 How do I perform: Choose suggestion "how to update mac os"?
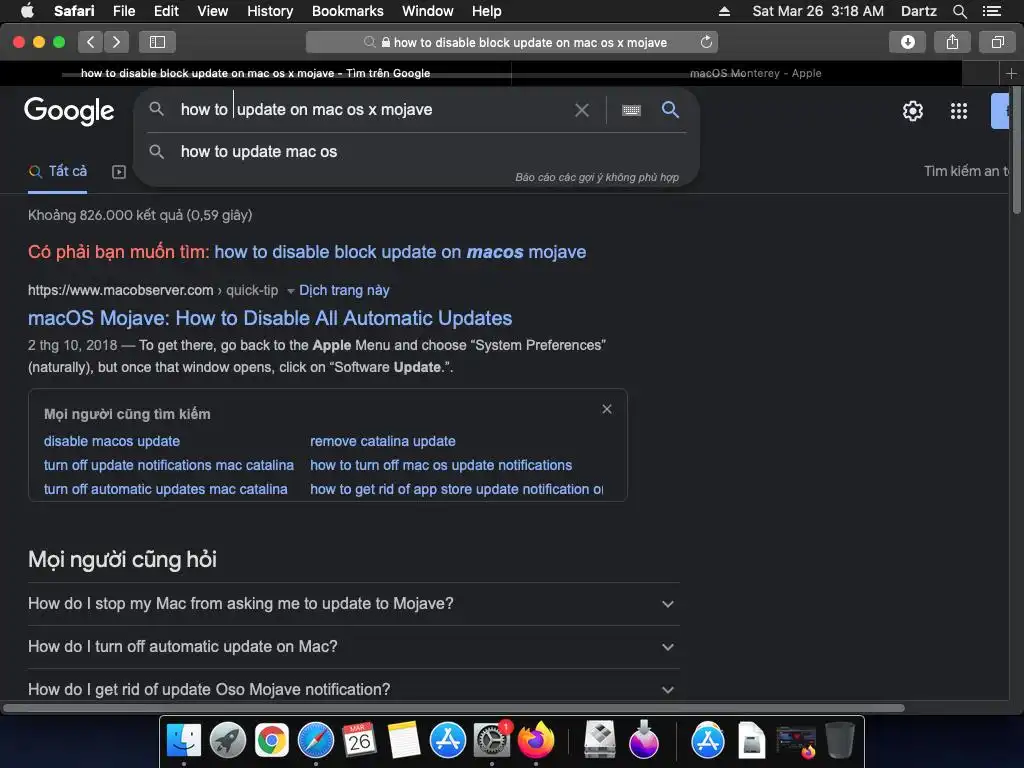(x=259, y=152)
